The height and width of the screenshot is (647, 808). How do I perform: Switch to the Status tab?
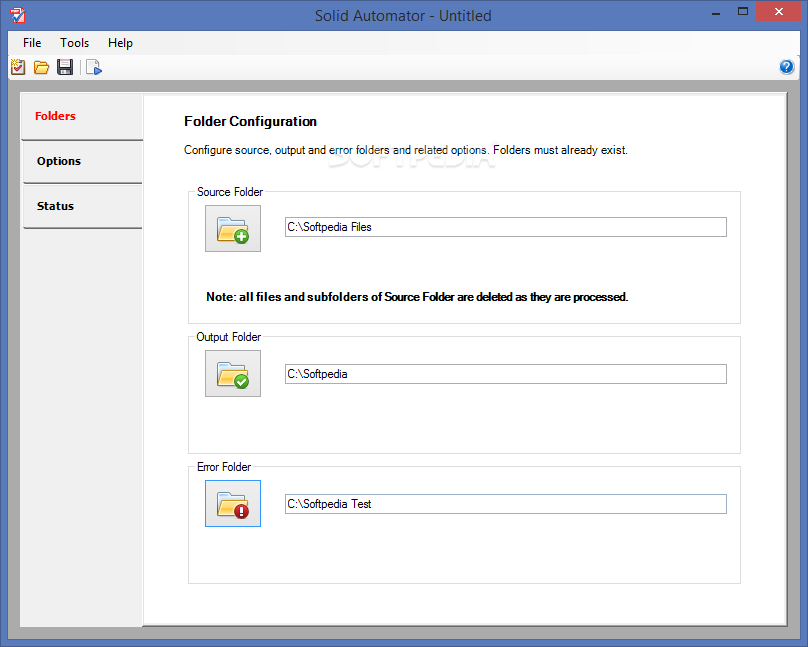point(82,207)
